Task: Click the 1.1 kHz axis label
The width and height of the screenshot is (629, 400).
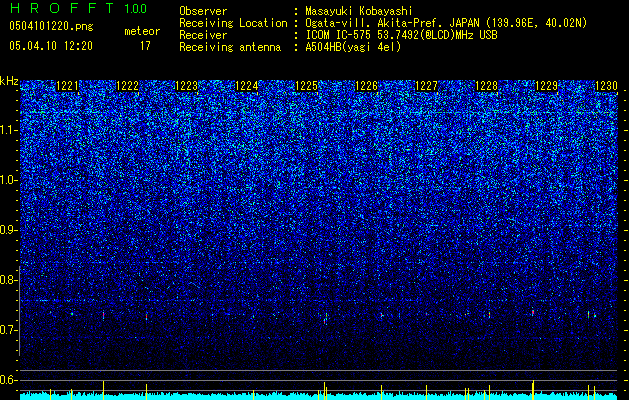Action: (x=9, y=130)
